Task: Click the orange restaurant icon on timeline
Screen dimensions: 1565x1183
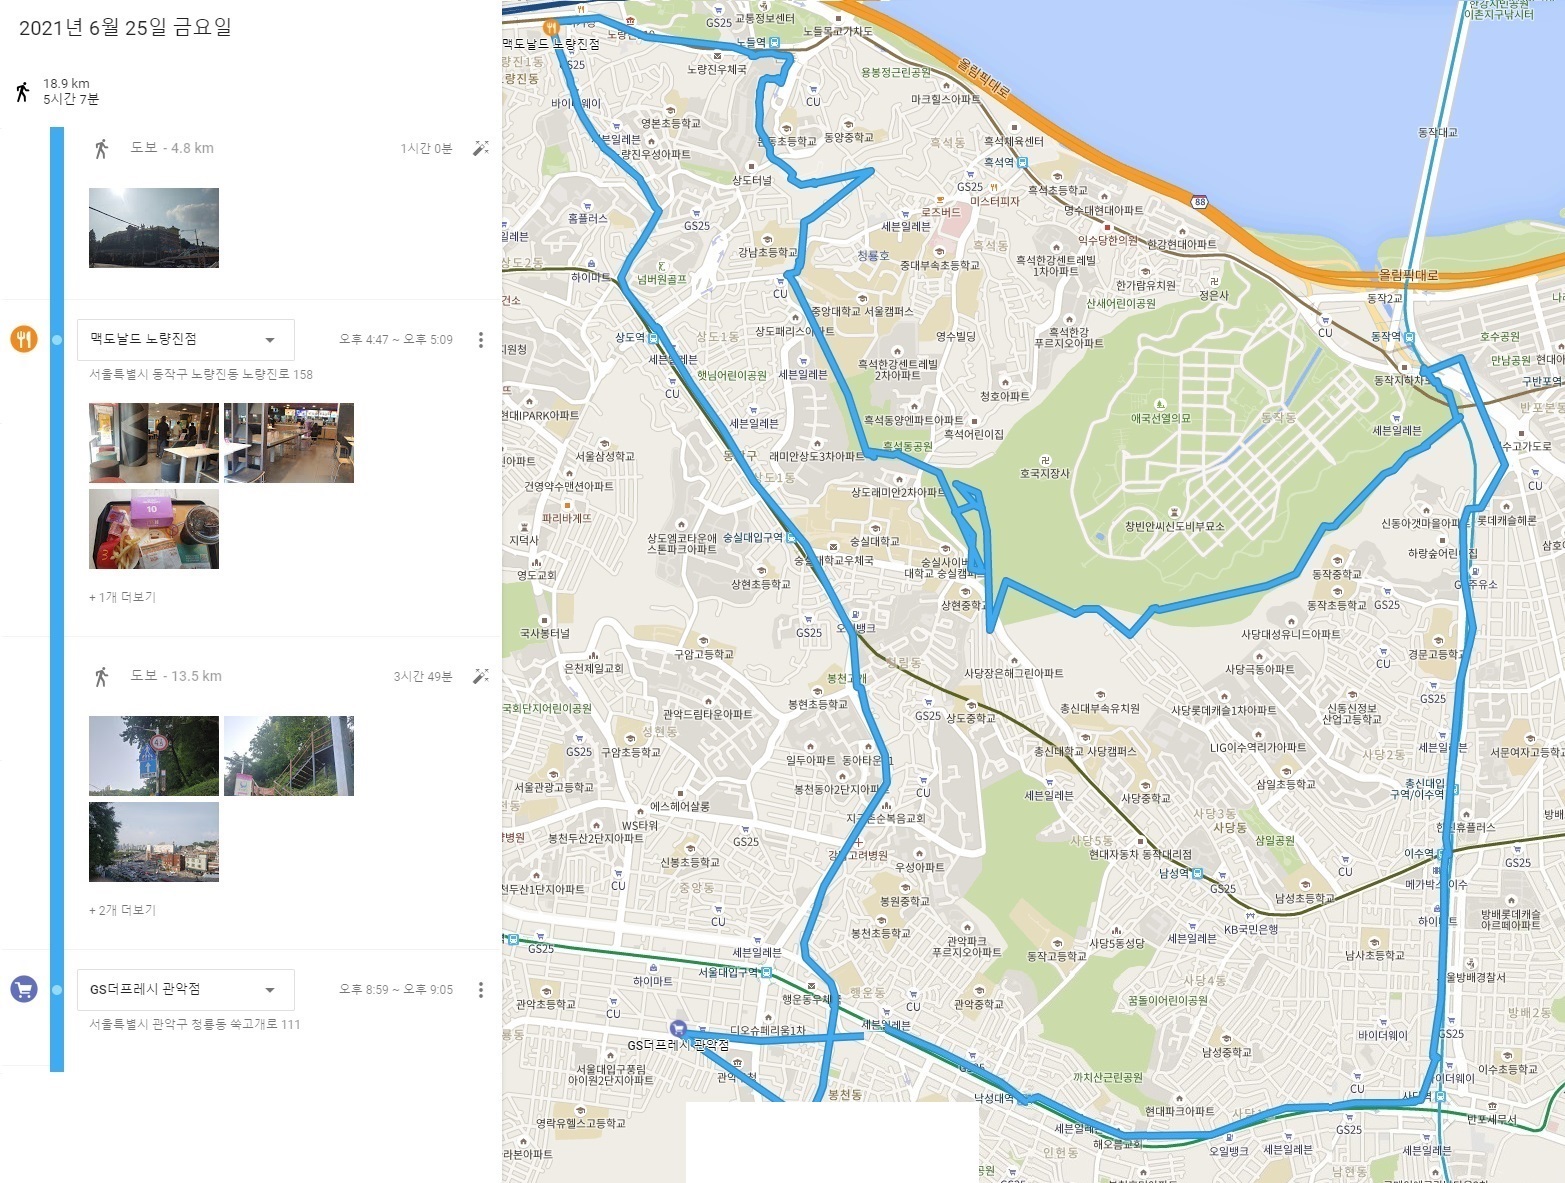Action: pos(24,339)
